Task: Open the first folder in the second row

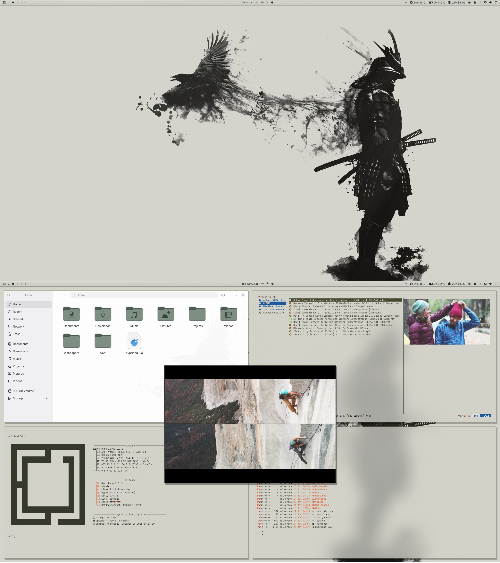Action: tap(71, 341)
